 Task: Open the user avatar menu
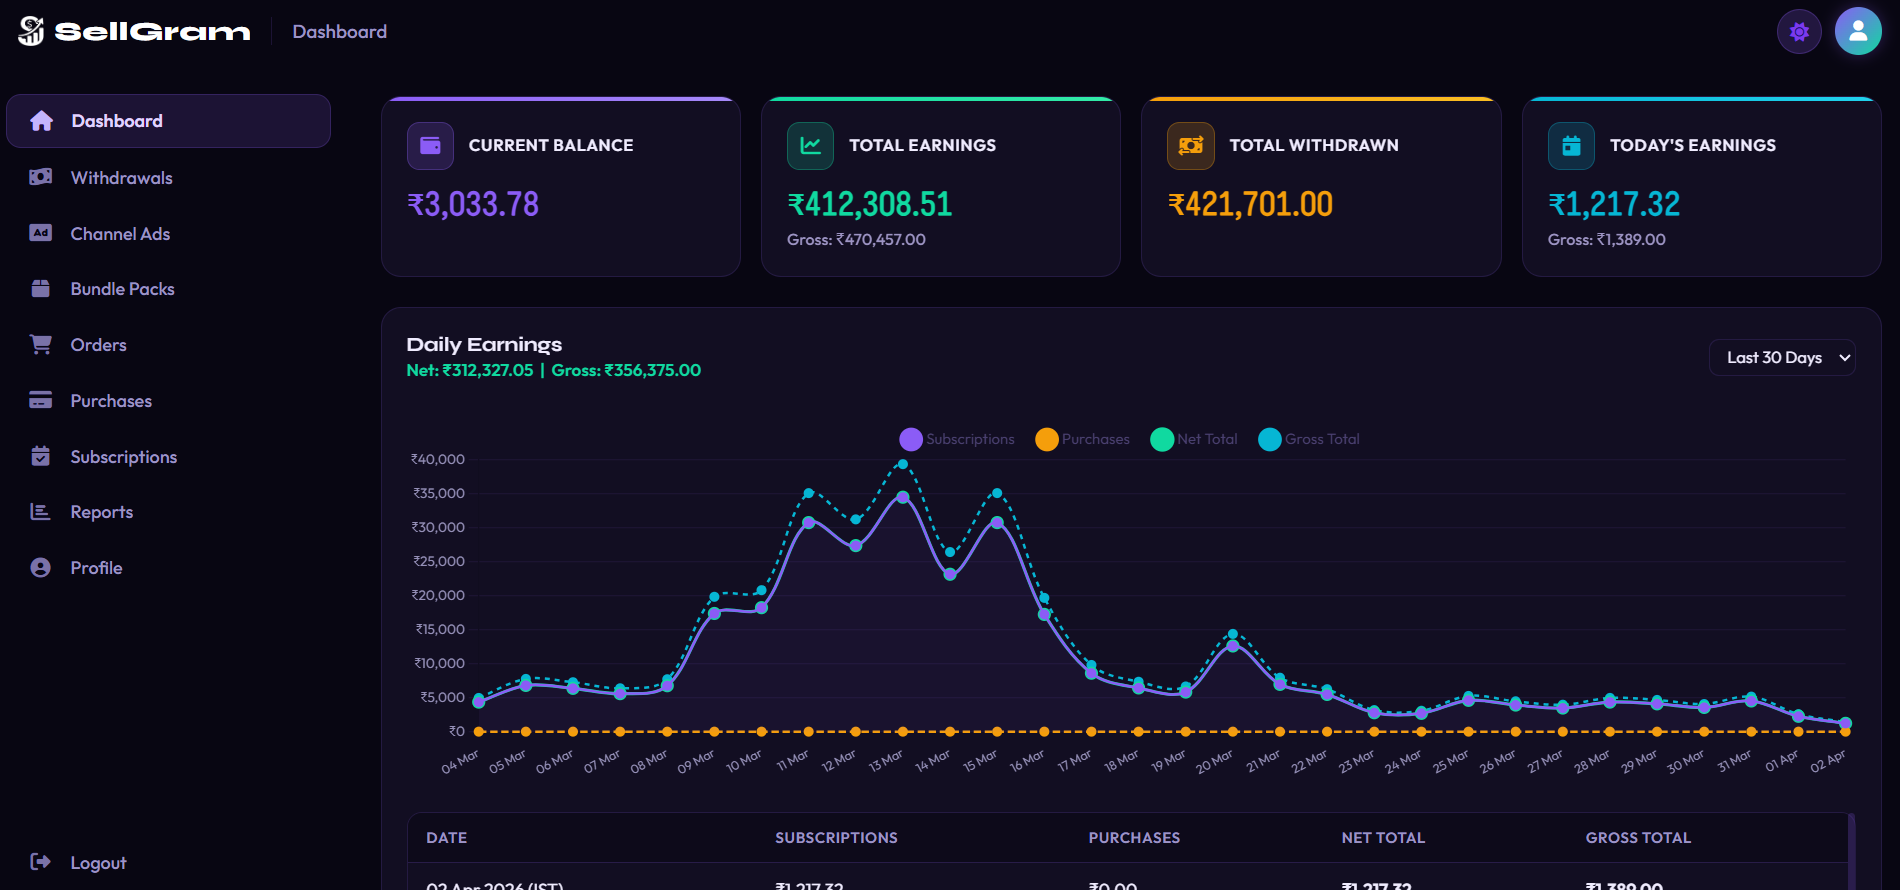[x=1858, y=32]
